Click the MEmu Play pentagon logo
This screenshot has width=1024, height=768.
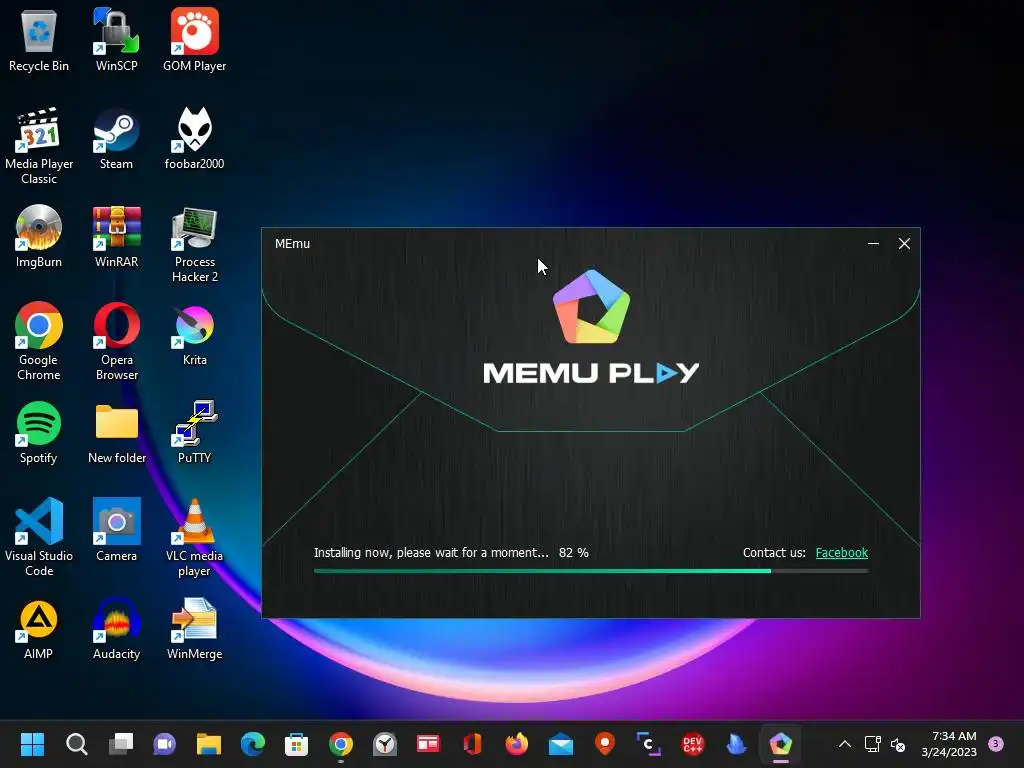[591, 306]
